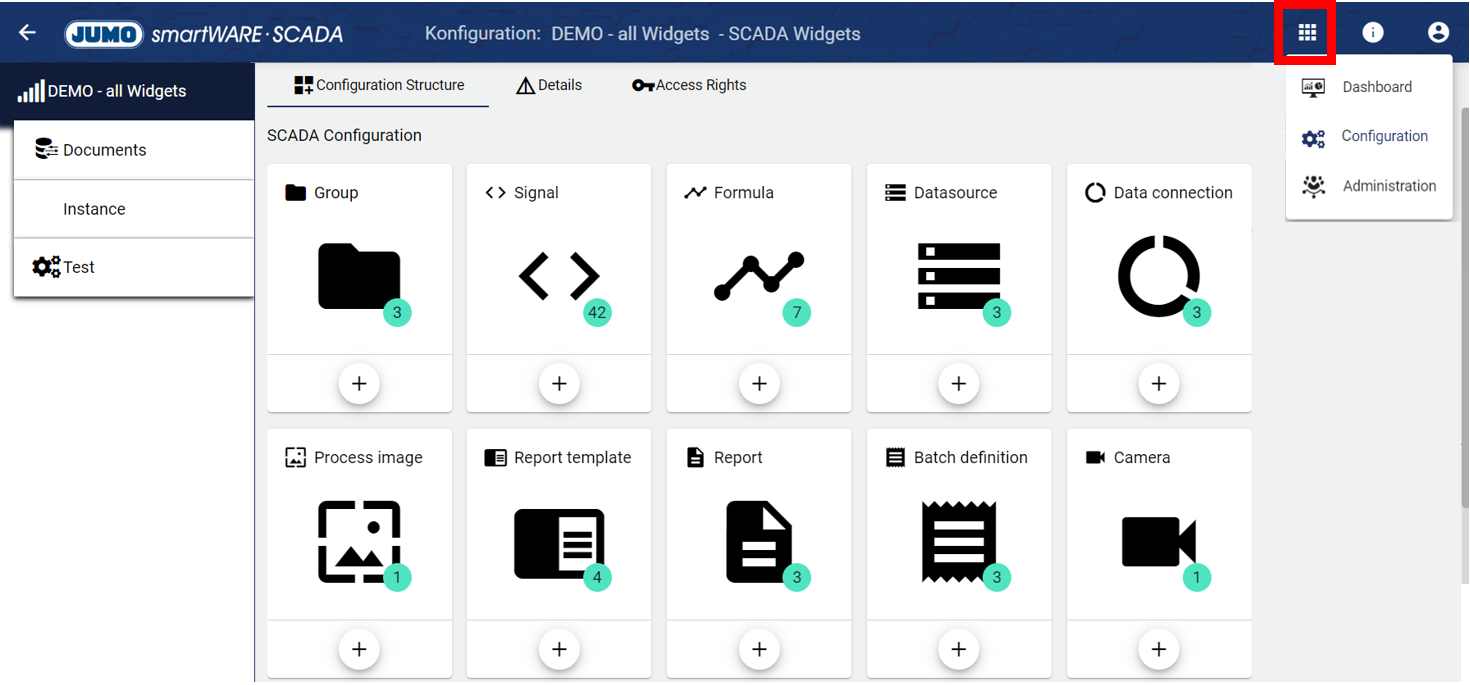1470x685 pixels.
Task: Expand the Documents item in sidebar
Action: [104, 150]
